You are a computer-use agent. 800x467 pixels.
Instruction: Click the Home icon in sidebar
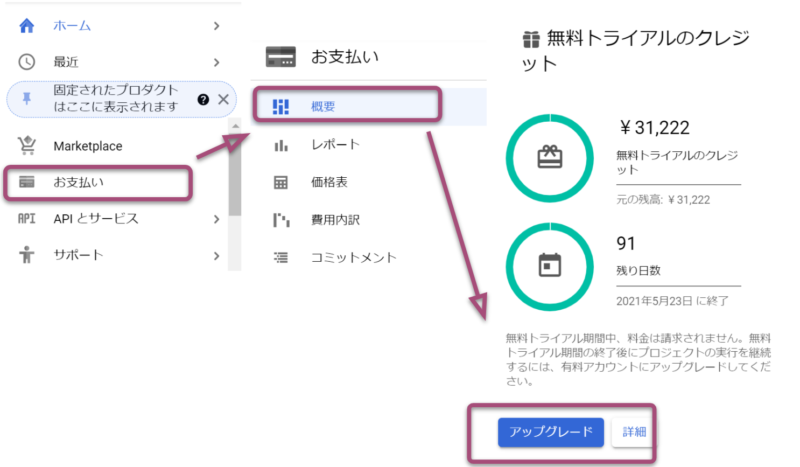27,24
